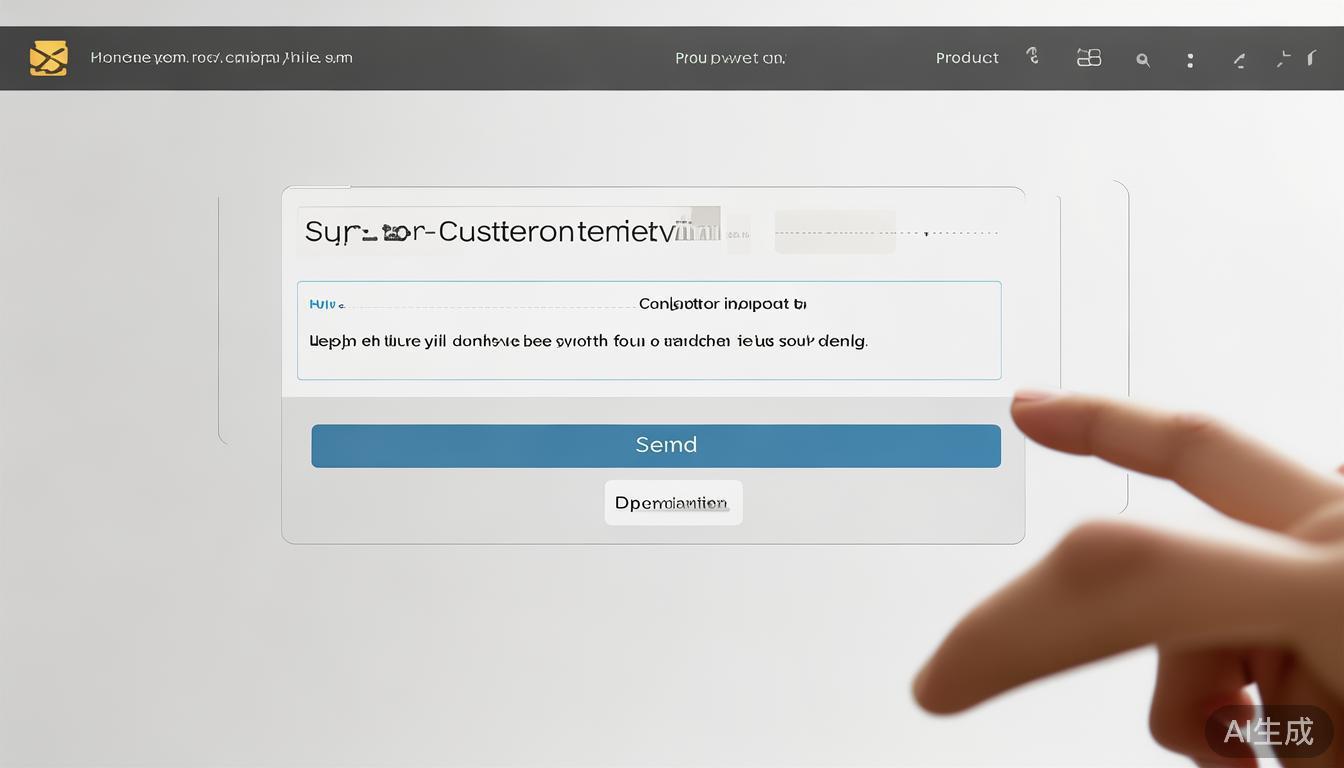1344x768 pixels.
Task: Click the header title text beside logo
Action: 221,58
